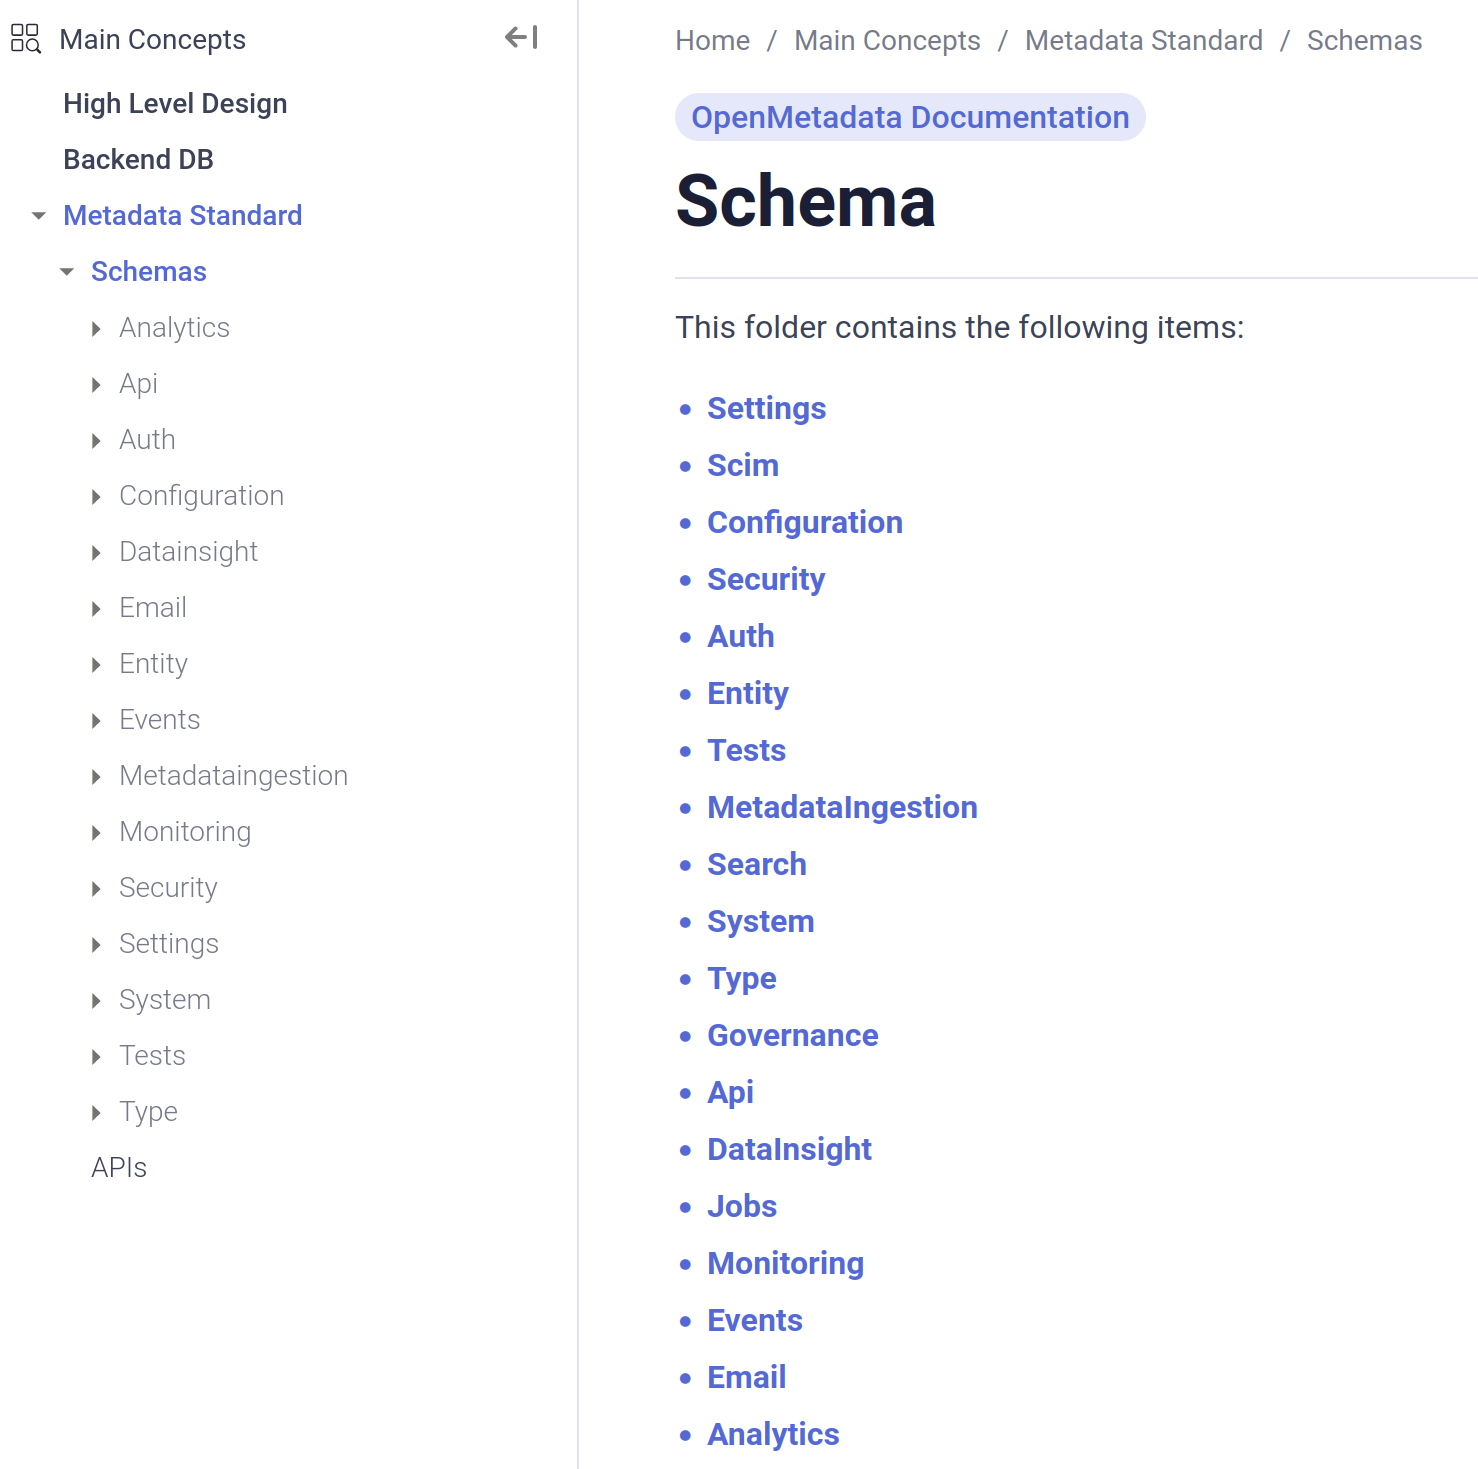Open the Events schema from the sidebar
Image resolution: width=1478 pixels, height=1469 pixels.
point(159,719)
